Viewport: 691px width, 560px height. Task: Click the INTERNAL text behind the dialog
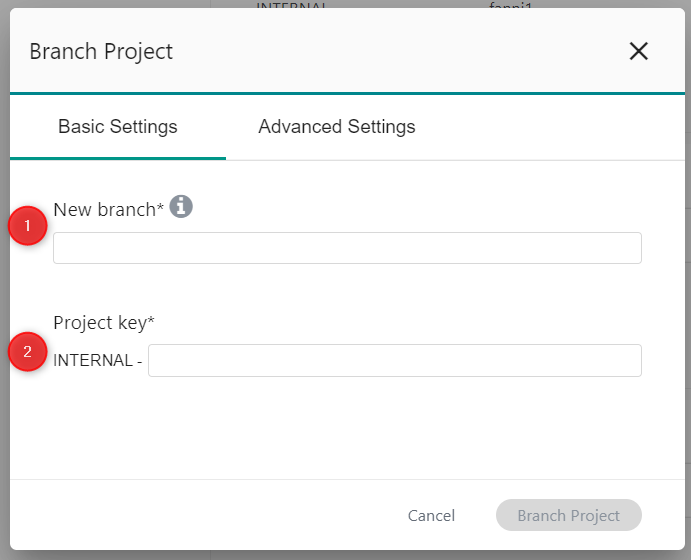[292, 4]
